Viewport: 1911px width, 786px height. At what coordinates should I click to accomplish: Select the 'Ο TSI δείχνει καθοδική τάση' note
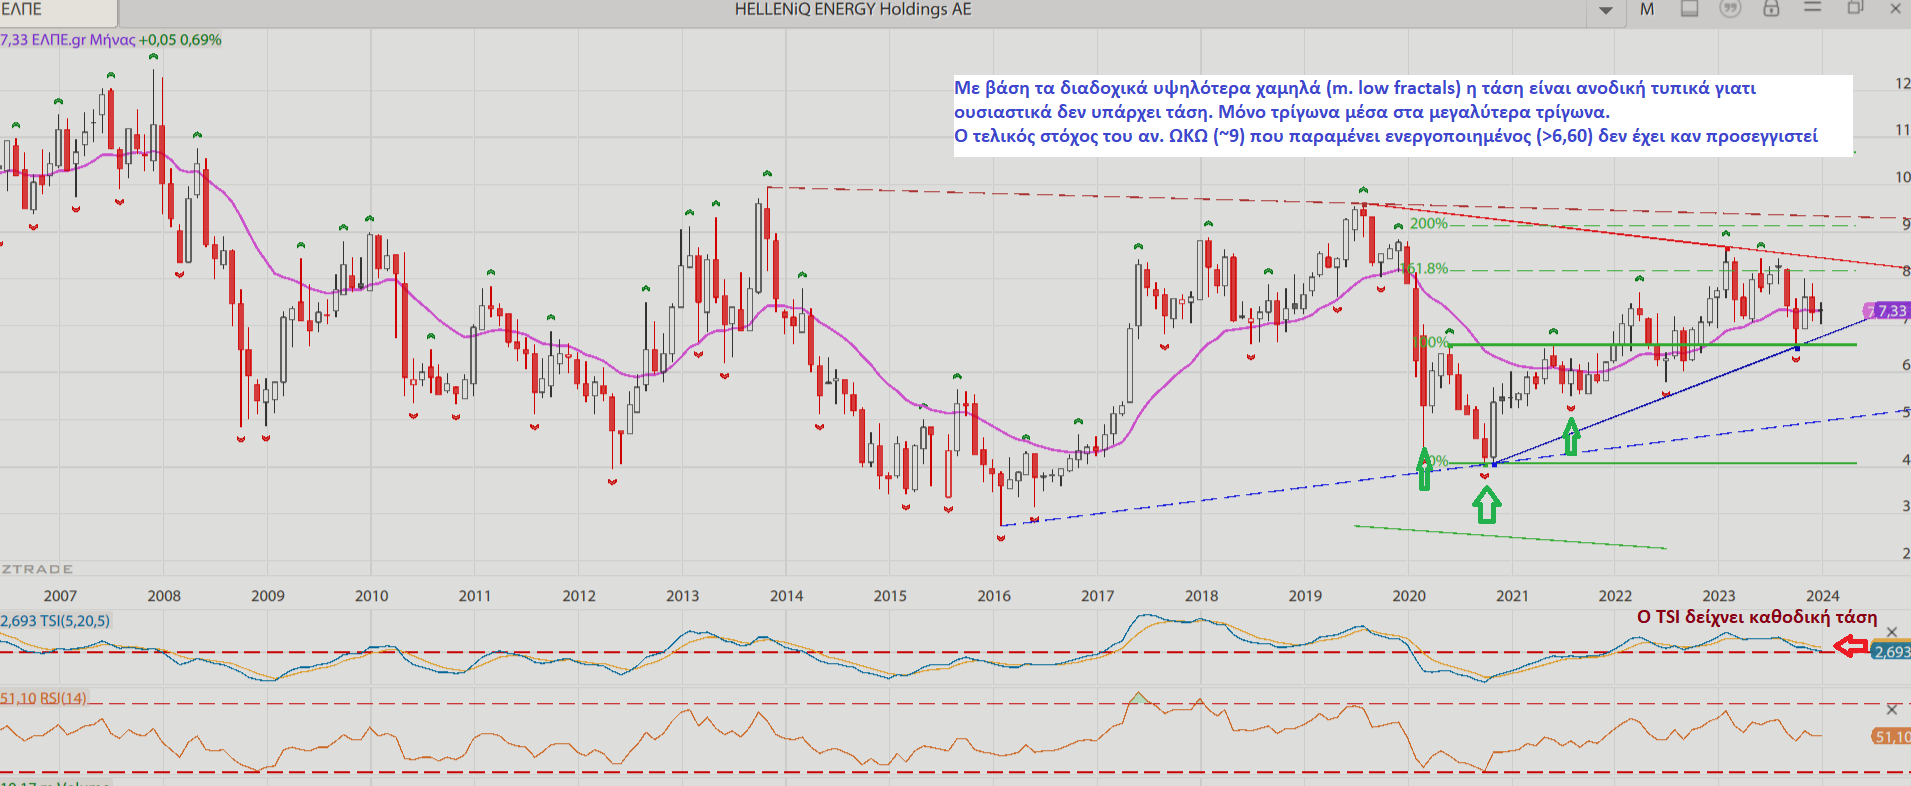pyautogui.click(x=1757, y=617)
